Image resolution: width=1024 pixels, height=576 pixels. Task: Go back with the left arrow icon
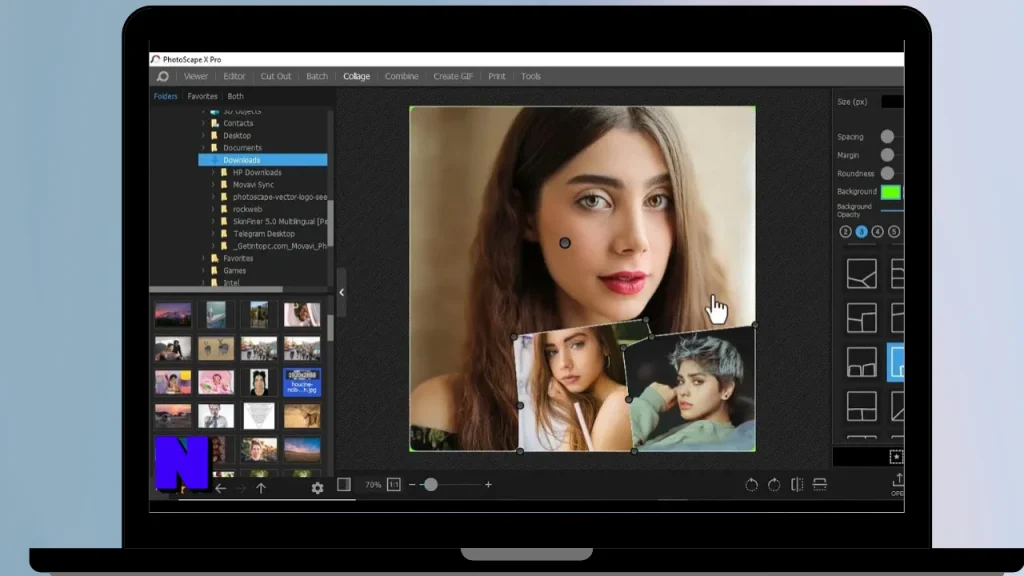point(221,488)
